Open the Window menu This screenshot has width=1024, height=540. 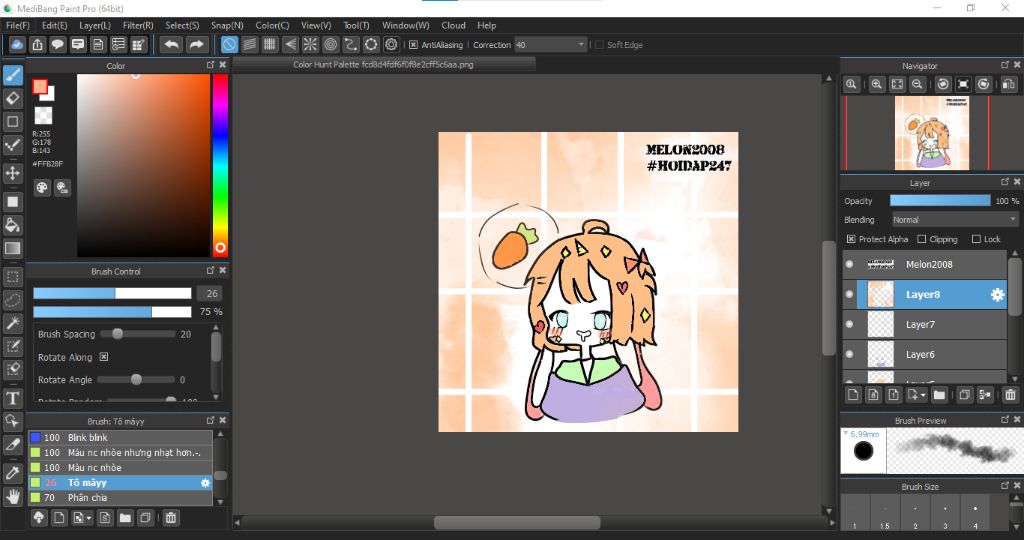(406, 25)
